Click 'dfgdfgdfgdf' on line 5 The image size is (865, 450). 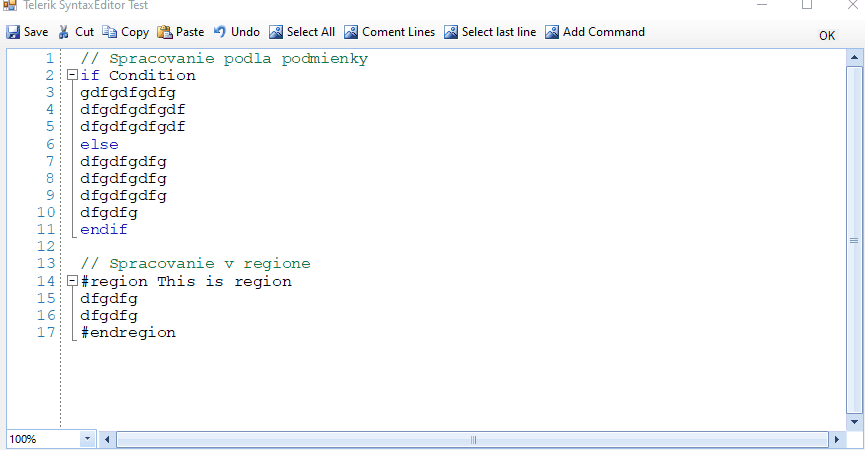(132, 127)
